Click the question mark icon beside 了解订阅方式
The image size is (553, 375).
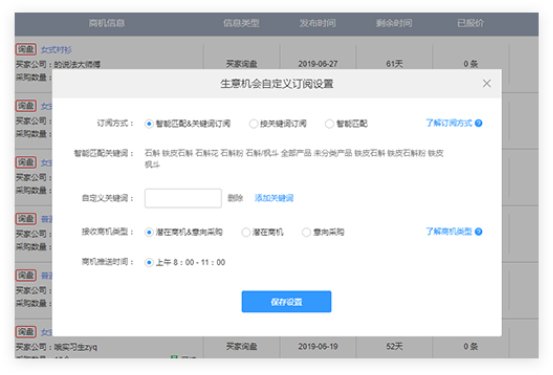click(478, 123)
